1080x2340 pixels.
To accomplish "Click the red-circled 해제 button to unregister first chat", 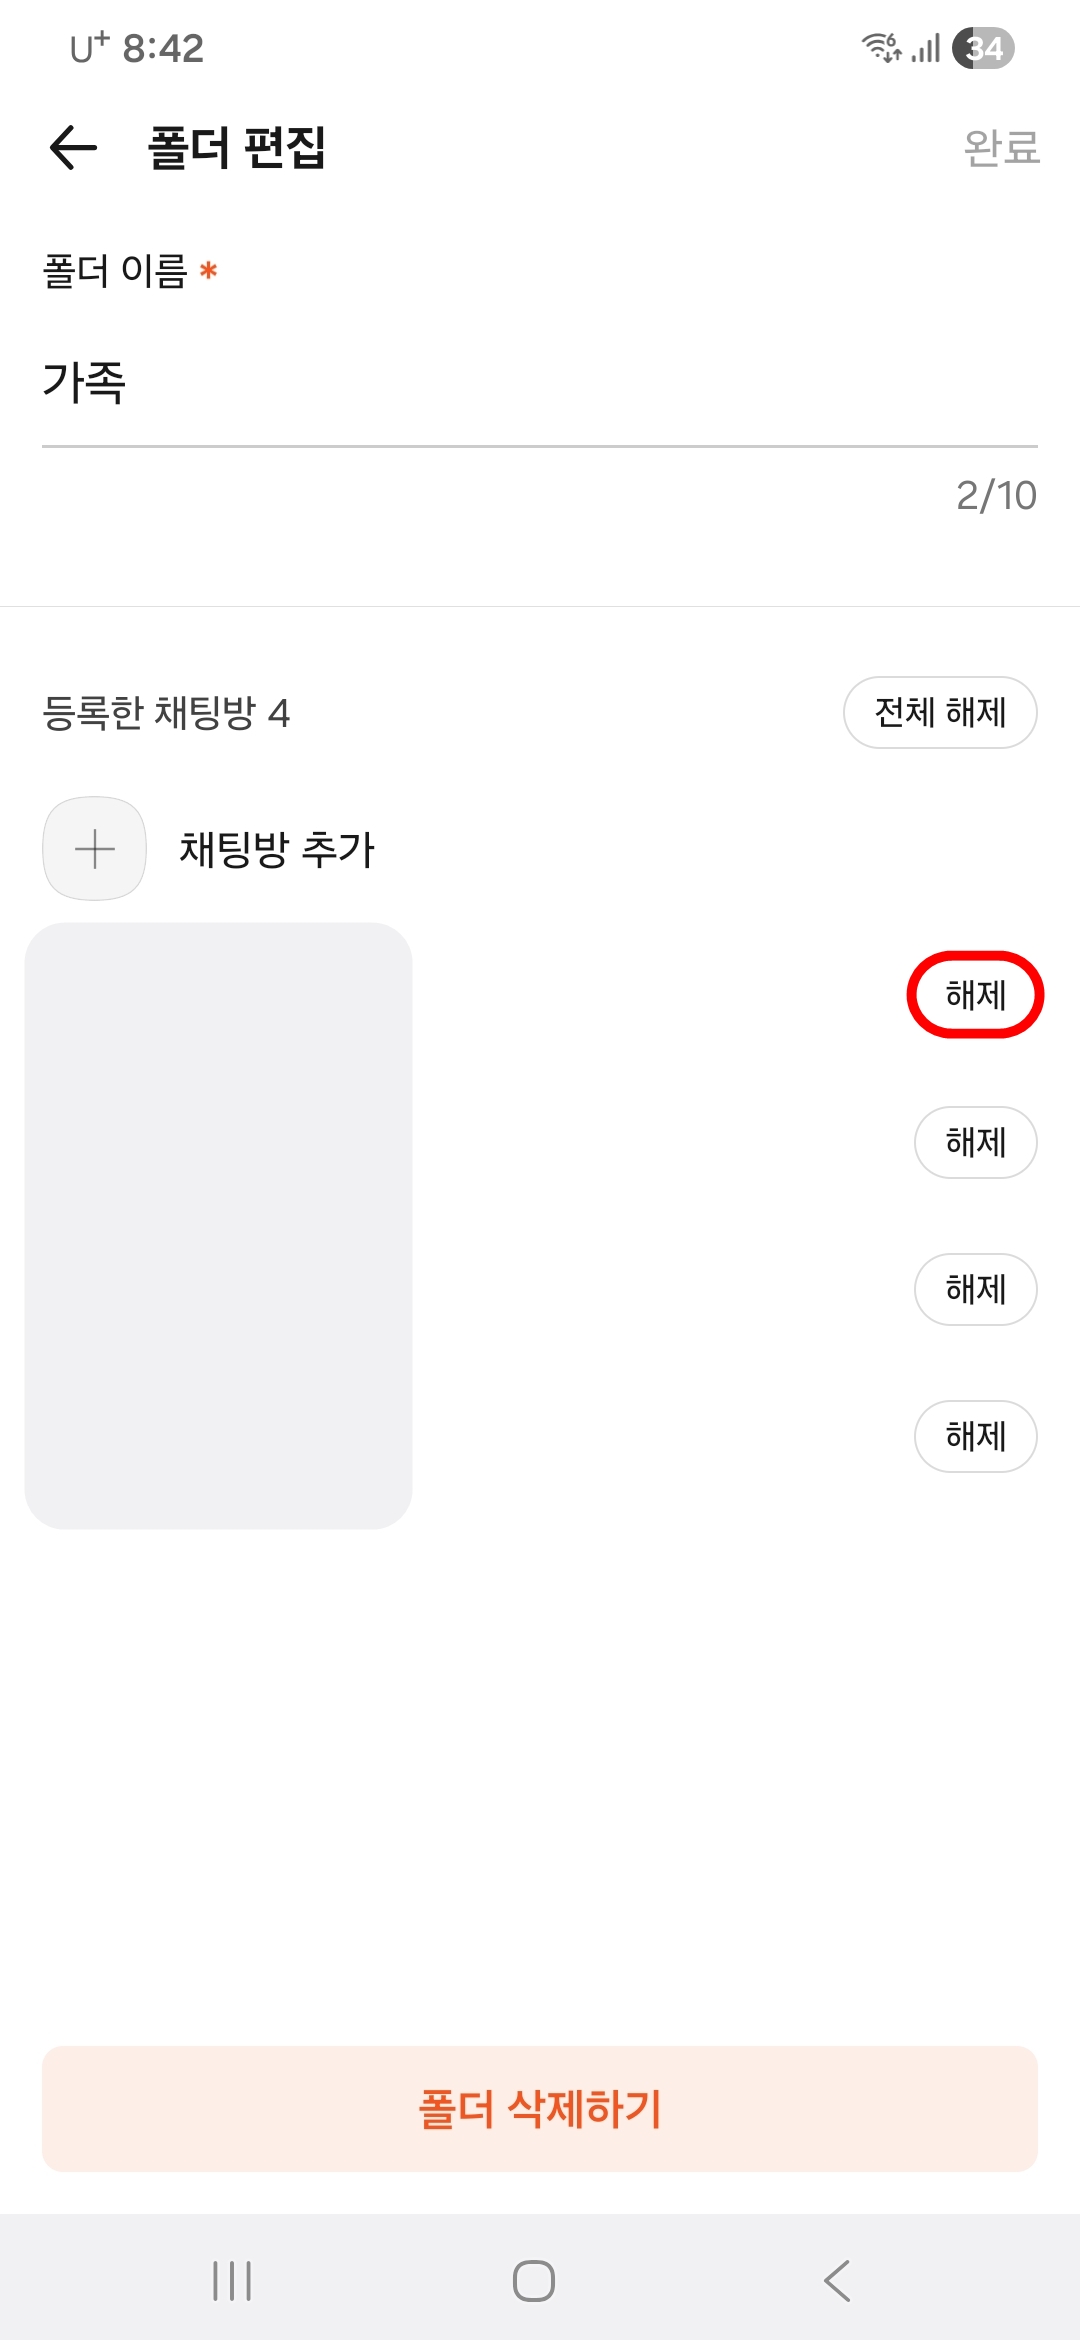I will click(975, 995).
